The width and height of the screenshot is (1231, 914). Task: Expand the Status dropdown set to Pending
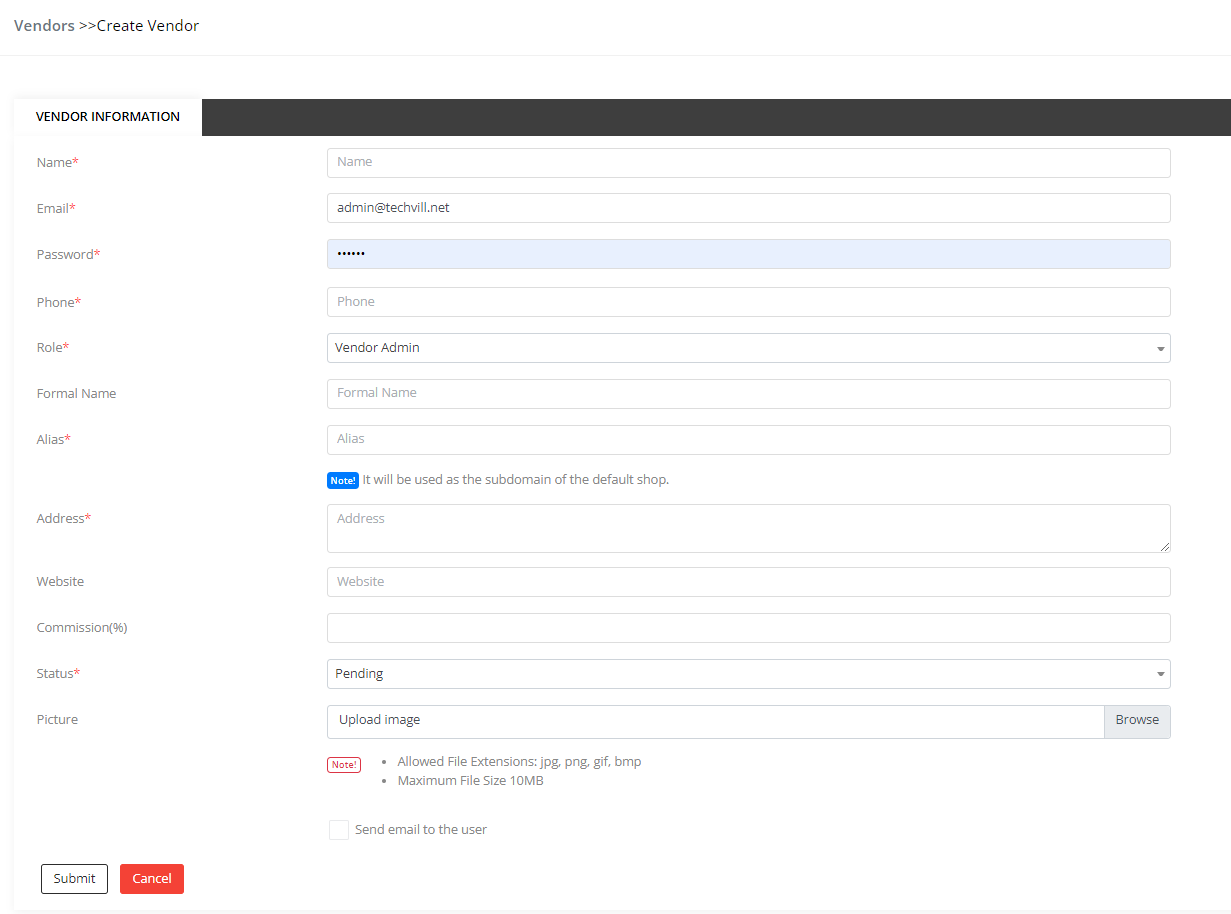pos(748,674)
